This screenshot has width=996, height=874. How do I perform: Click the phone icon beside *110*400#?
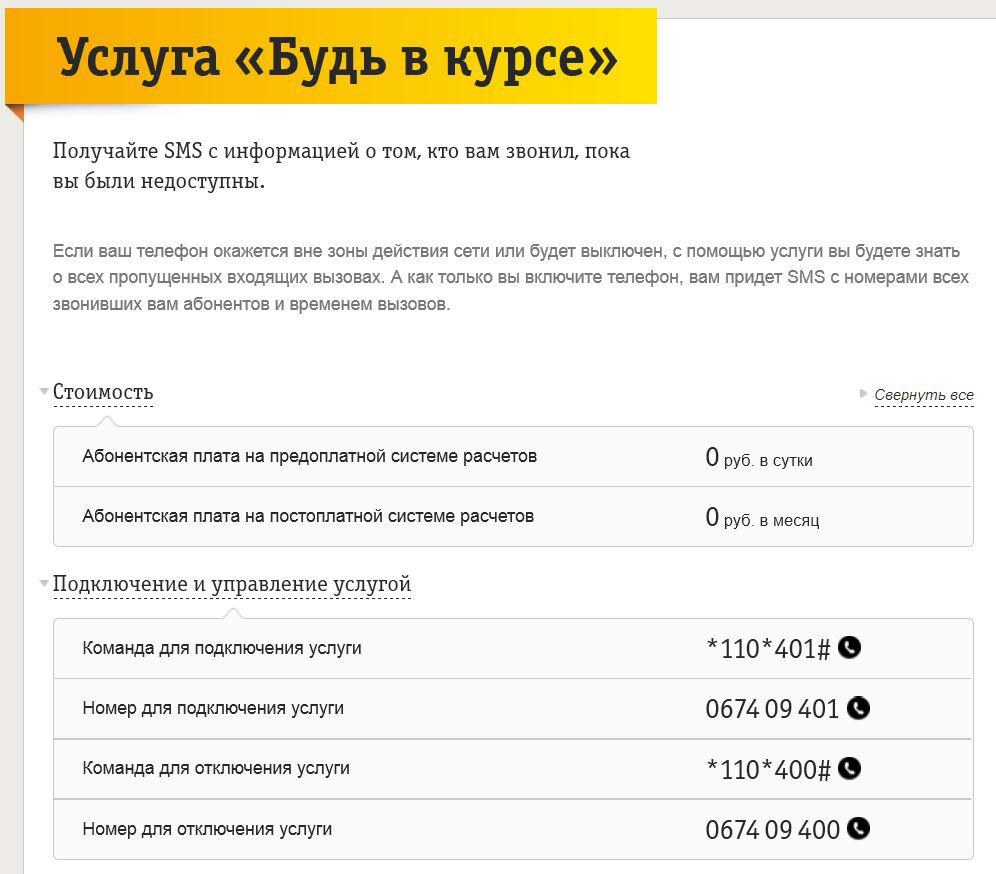click(849, 768)
